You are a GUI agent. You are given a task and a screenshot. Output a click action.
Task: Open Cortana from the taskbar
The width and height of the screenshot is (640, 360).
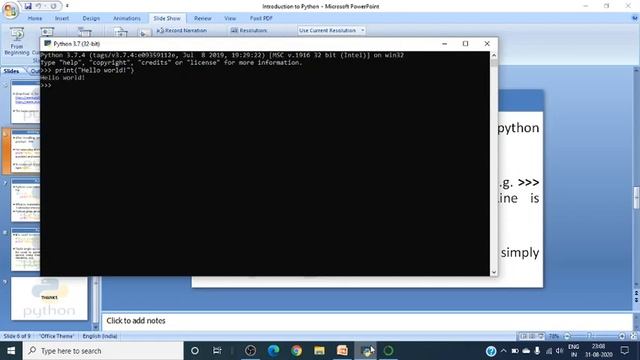tap(195, 351)
